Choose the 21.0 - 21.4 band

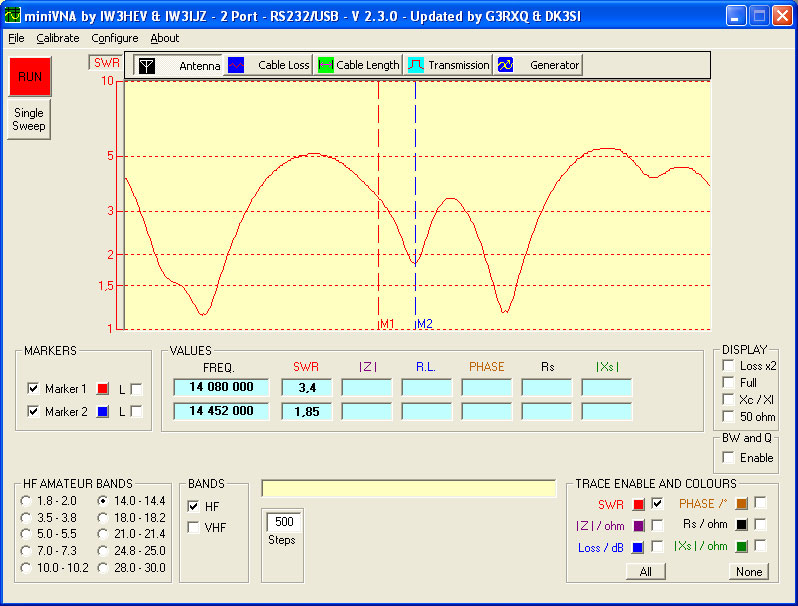pyautogui.click(x=103, y=534)
